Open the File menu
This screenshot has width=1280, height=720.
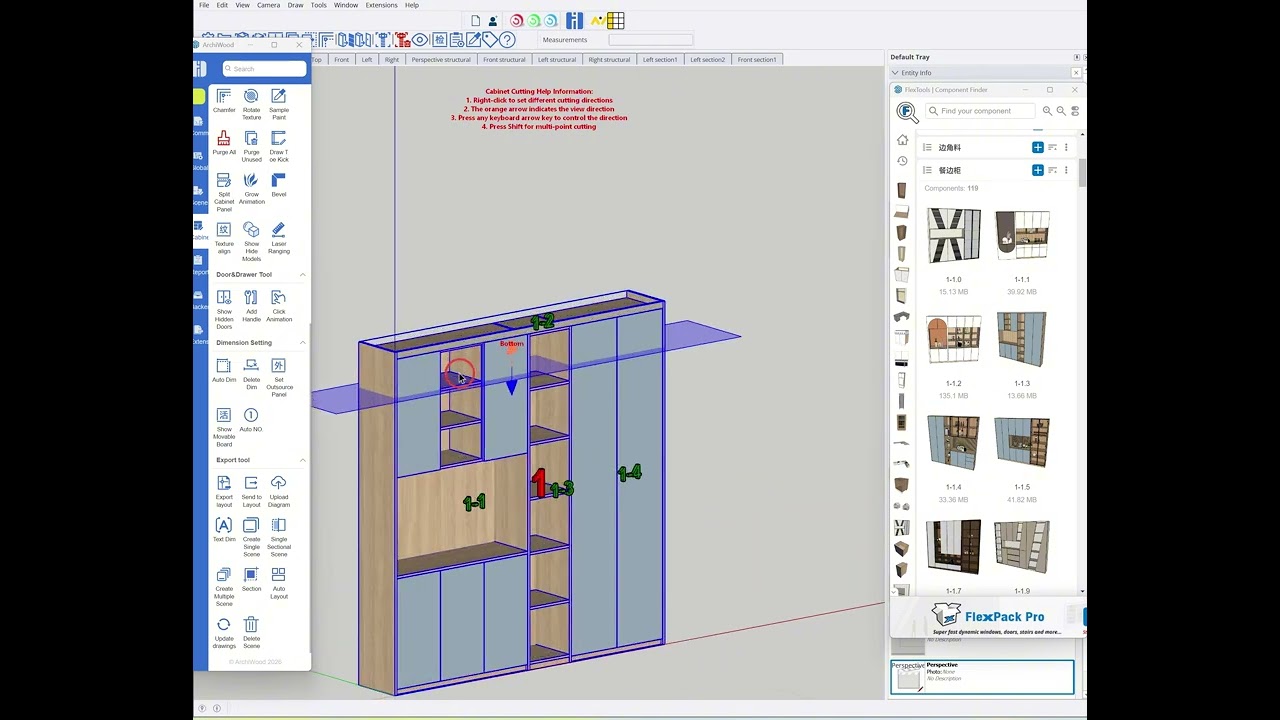point(204,5)
